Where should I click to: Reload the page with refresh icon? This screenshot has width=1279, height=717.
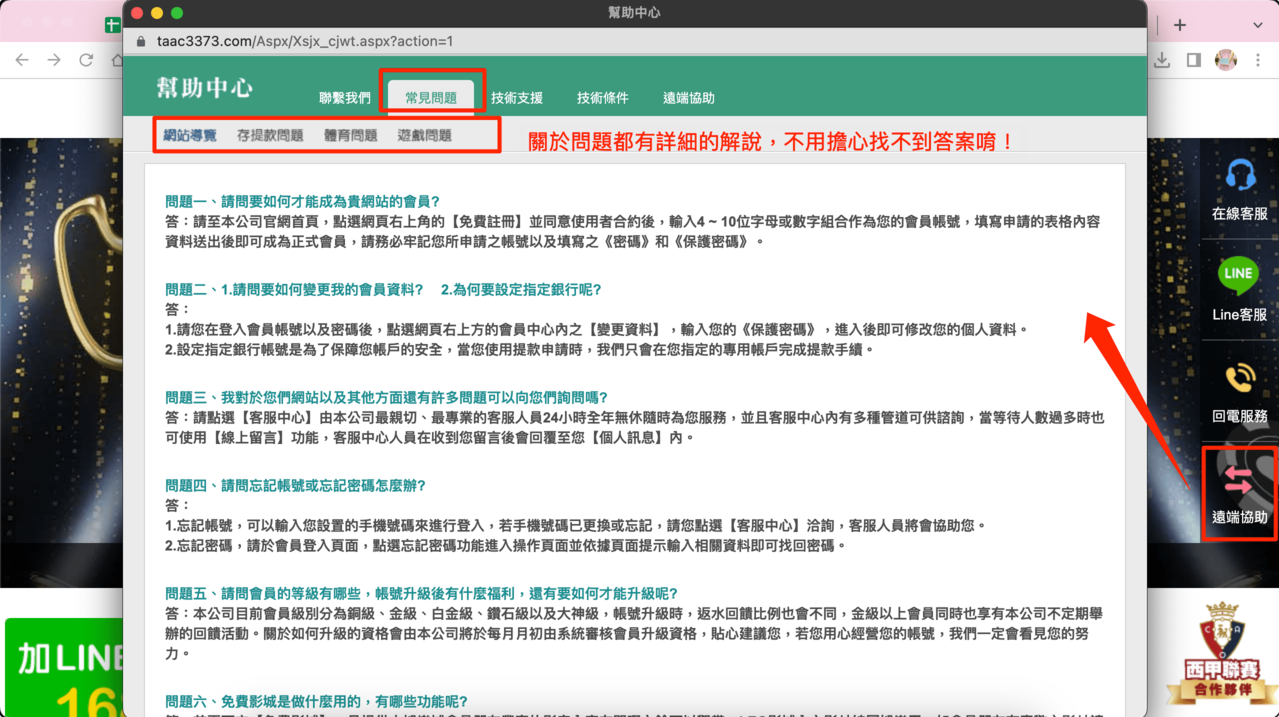pos(86,60)
